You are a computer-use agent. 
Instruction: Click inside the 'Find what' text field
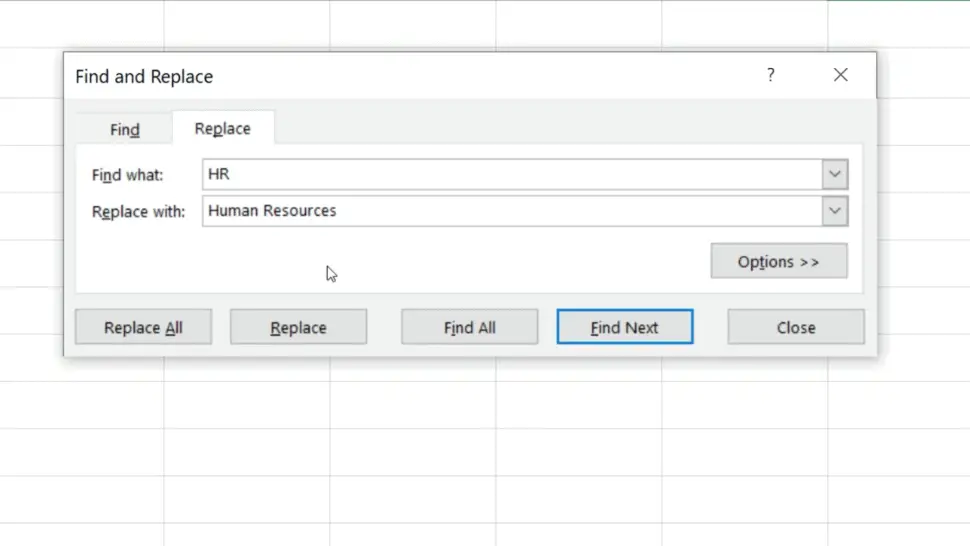coord(510,174)
